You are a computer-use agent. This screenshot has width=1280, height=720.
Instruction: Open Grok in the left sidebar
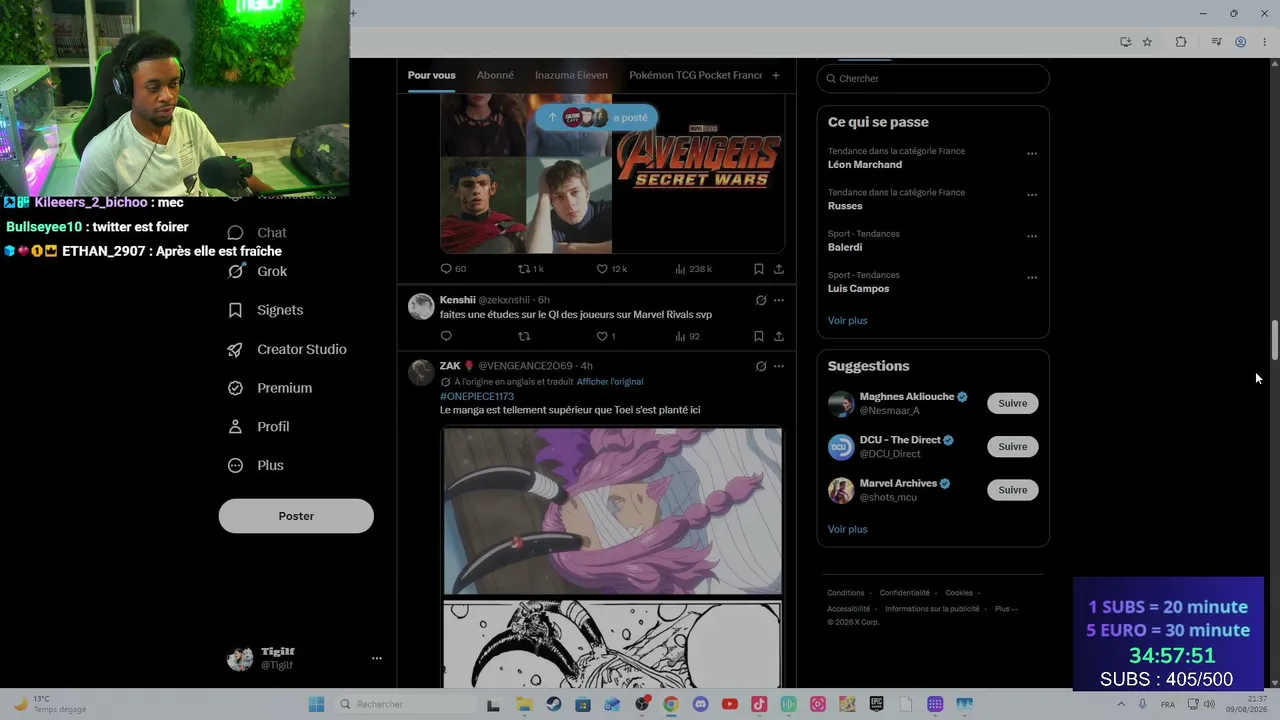258,272
